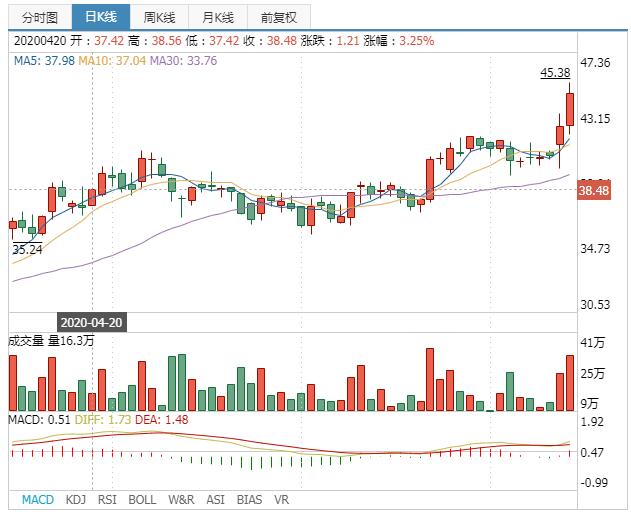
Task: Click the MA10: 37.04 label
Action: (x=112, y=61)
